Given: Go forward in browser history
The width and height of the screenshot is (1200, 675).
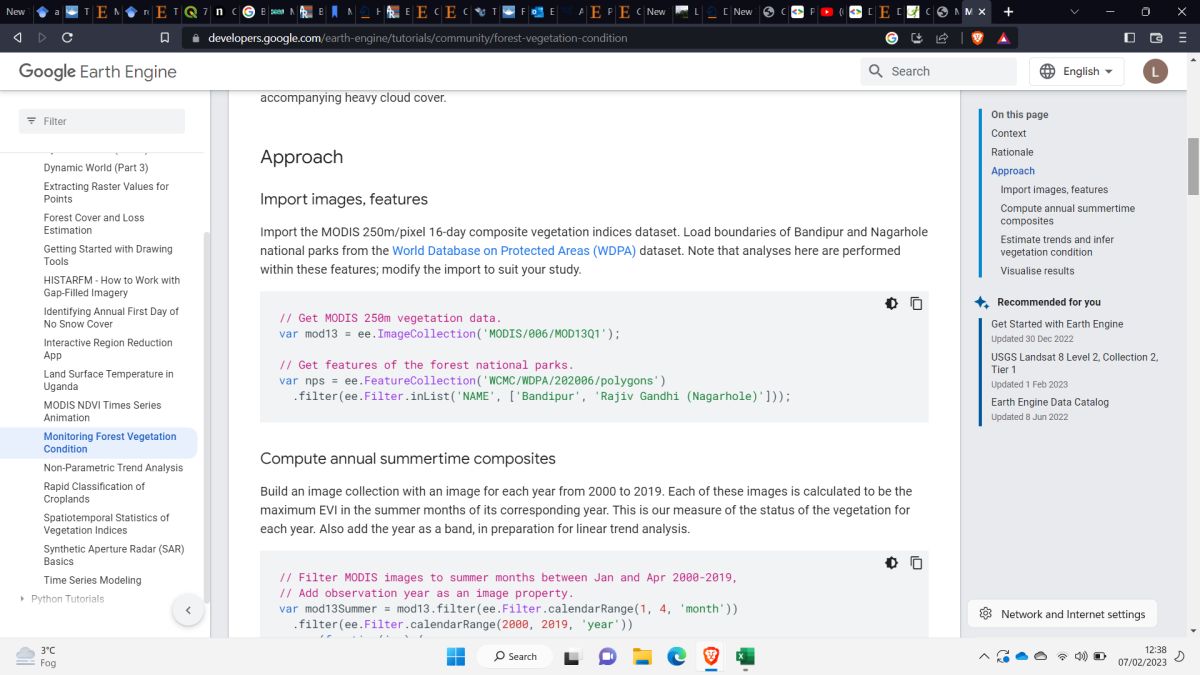Looking at the screenshot, I should (x=42, y=38).
